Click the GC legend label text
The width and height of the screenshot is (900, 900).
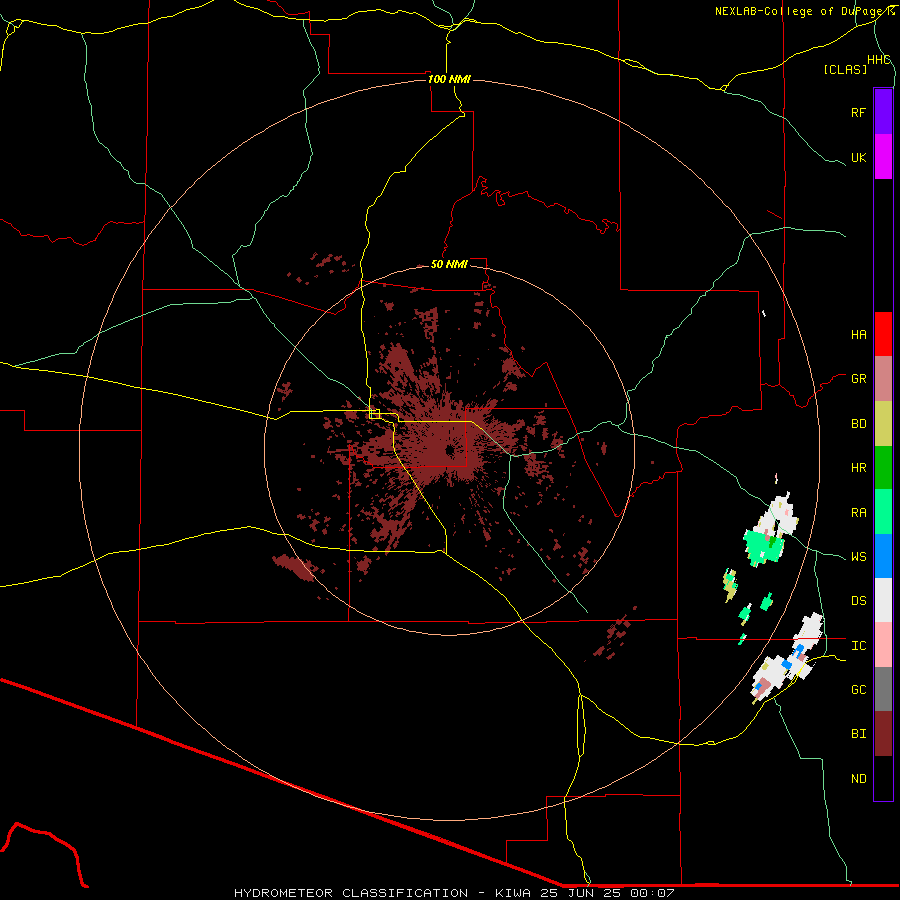point(858,690)
